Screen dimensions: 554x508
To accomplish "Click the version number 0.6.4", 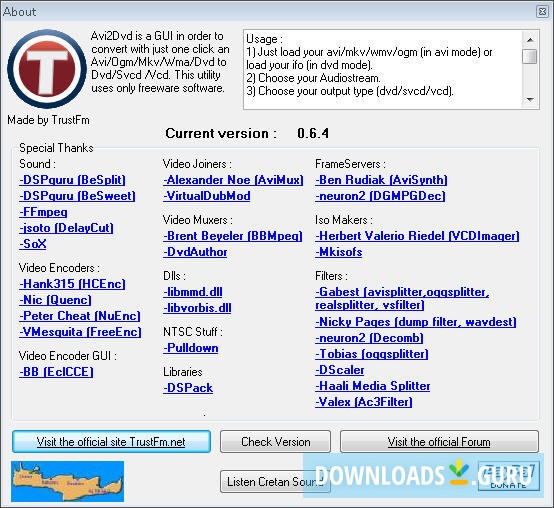I will (313, 133).
